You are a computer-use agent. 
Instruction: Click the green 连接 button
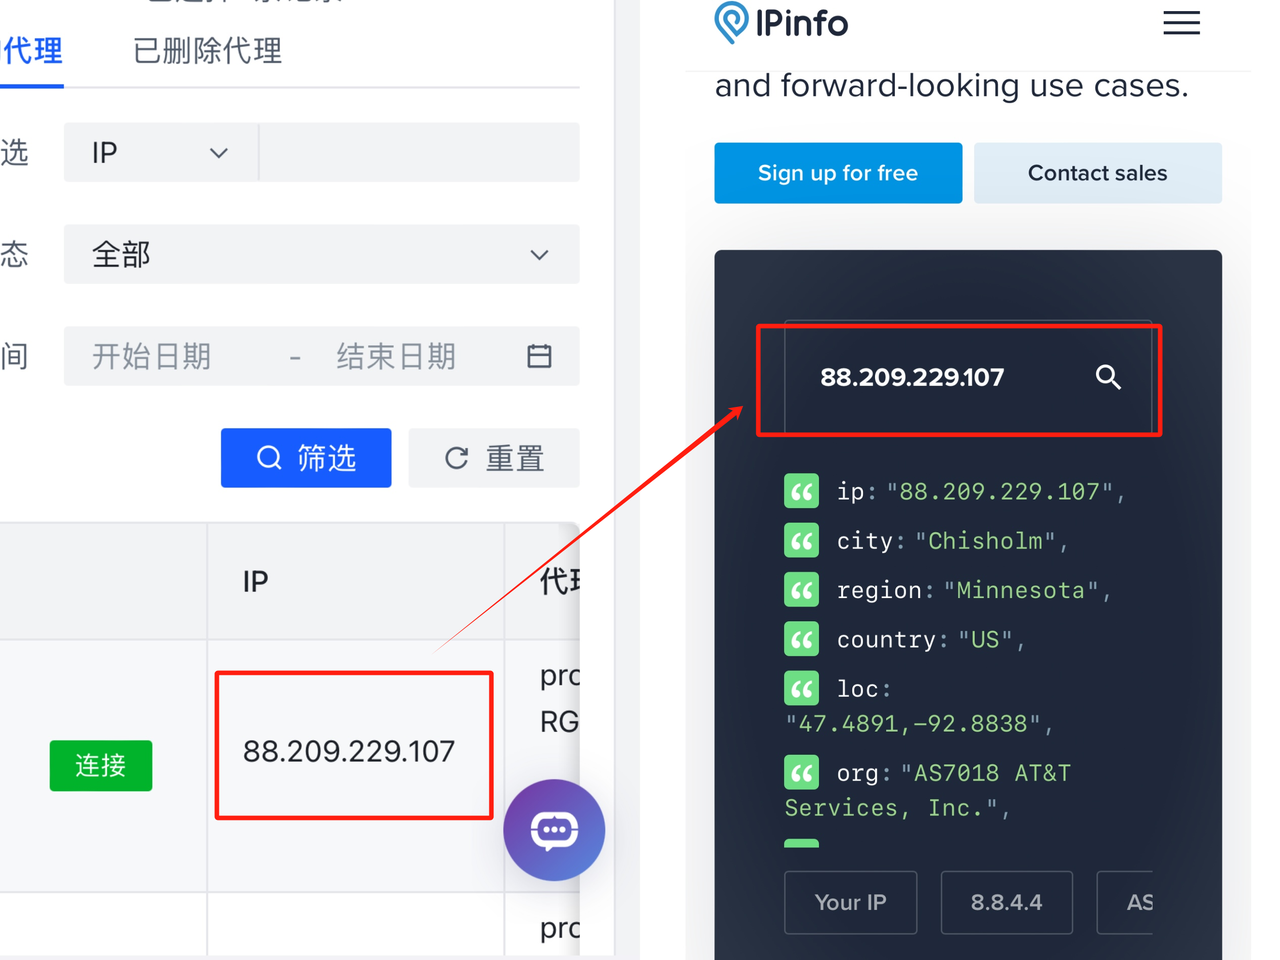pos(101,766)
